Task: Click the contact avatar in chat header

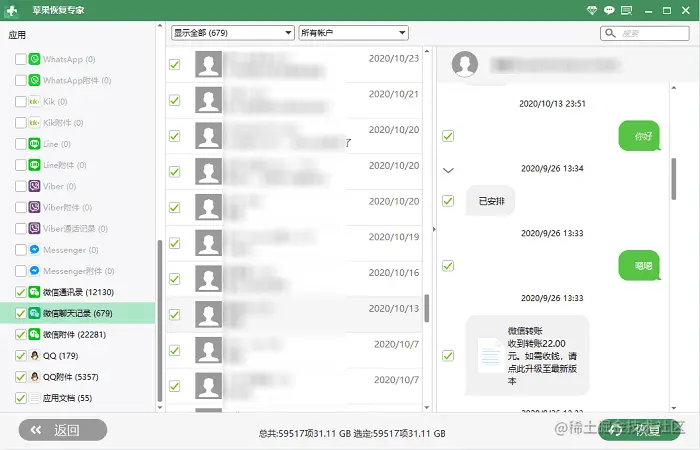Action: 465,64
